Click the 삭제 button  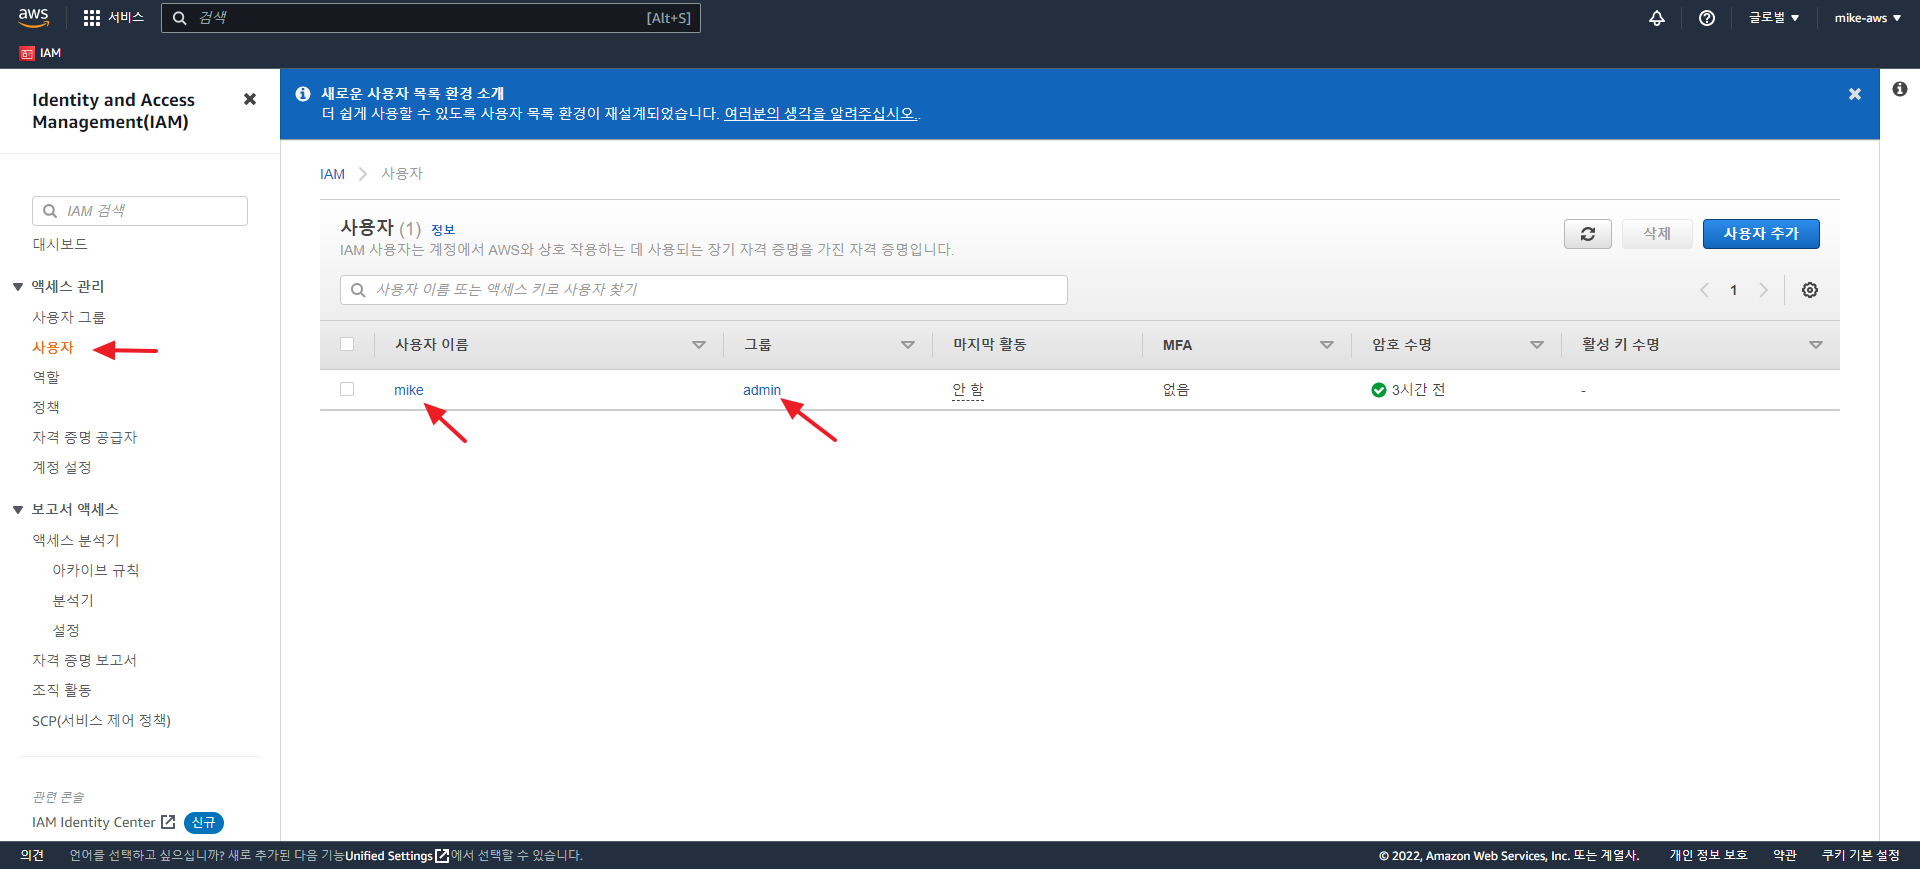pos(1657,234)
